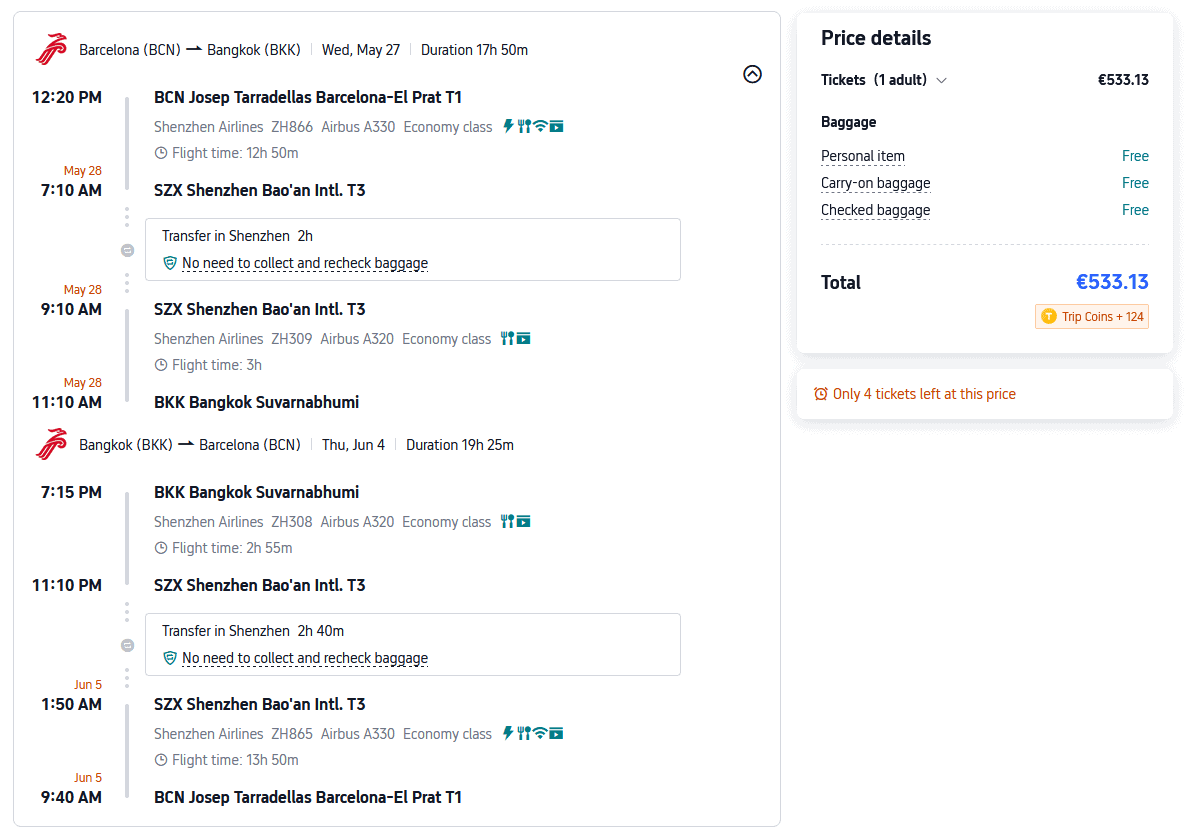Collapse the flight details with the chevron-up button
The image size is (1191, 839).
click(753, 74)
